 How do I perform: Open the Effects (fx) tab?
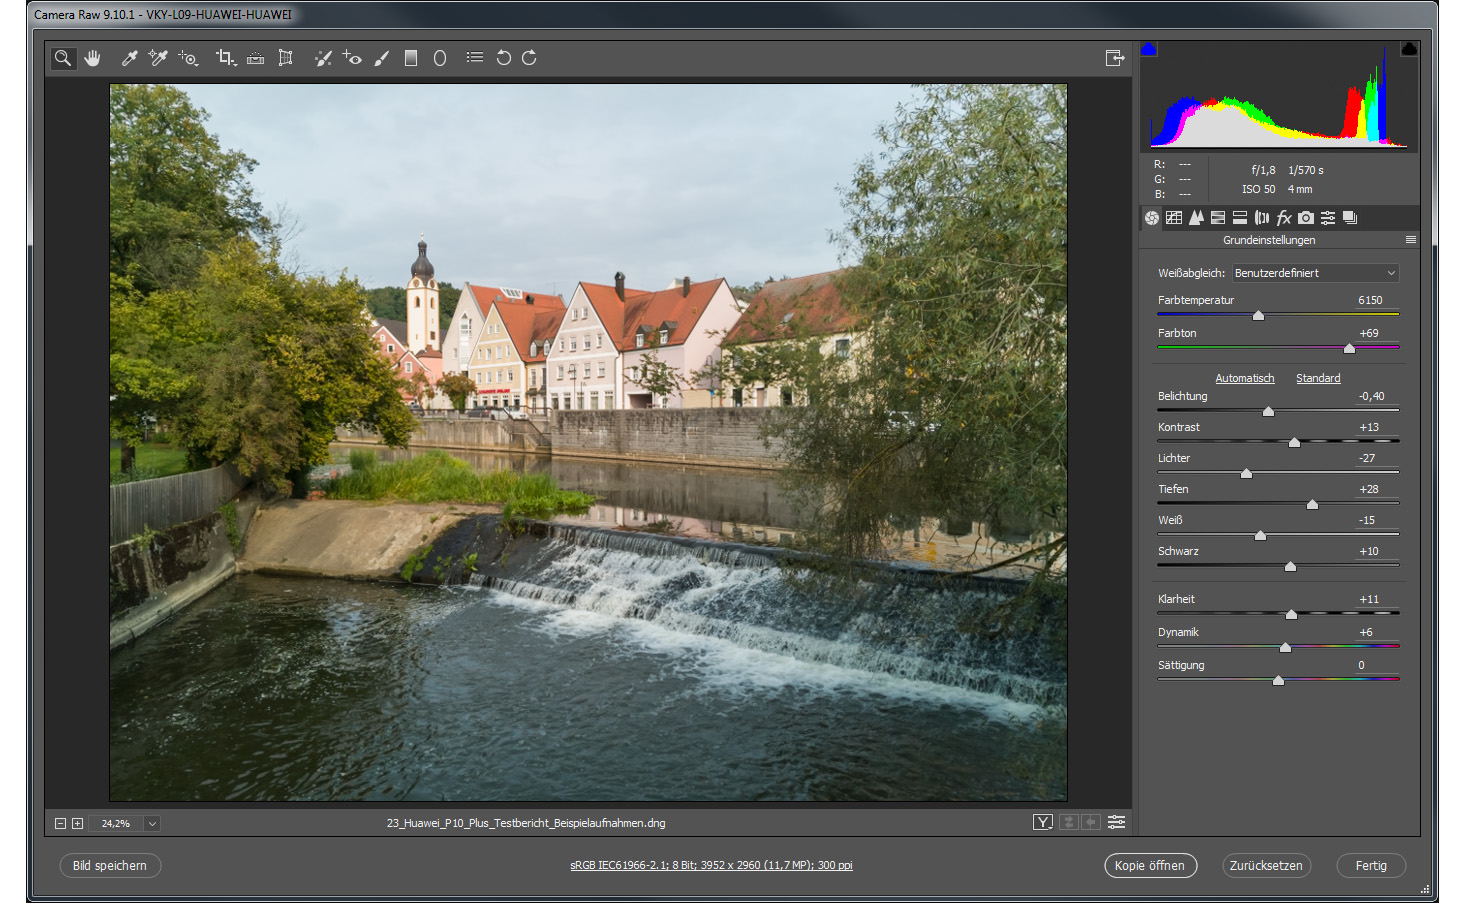pos(1284,218)
